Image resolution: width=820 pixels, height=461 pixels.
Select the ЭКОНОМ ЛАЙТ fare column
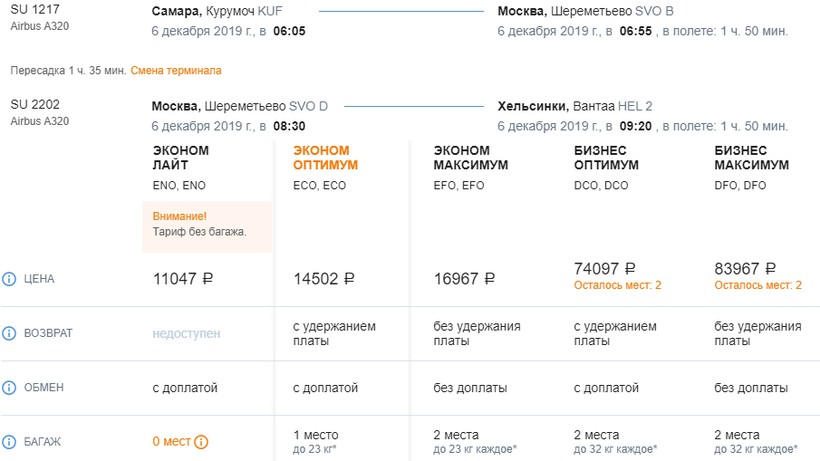coord(181,157)
